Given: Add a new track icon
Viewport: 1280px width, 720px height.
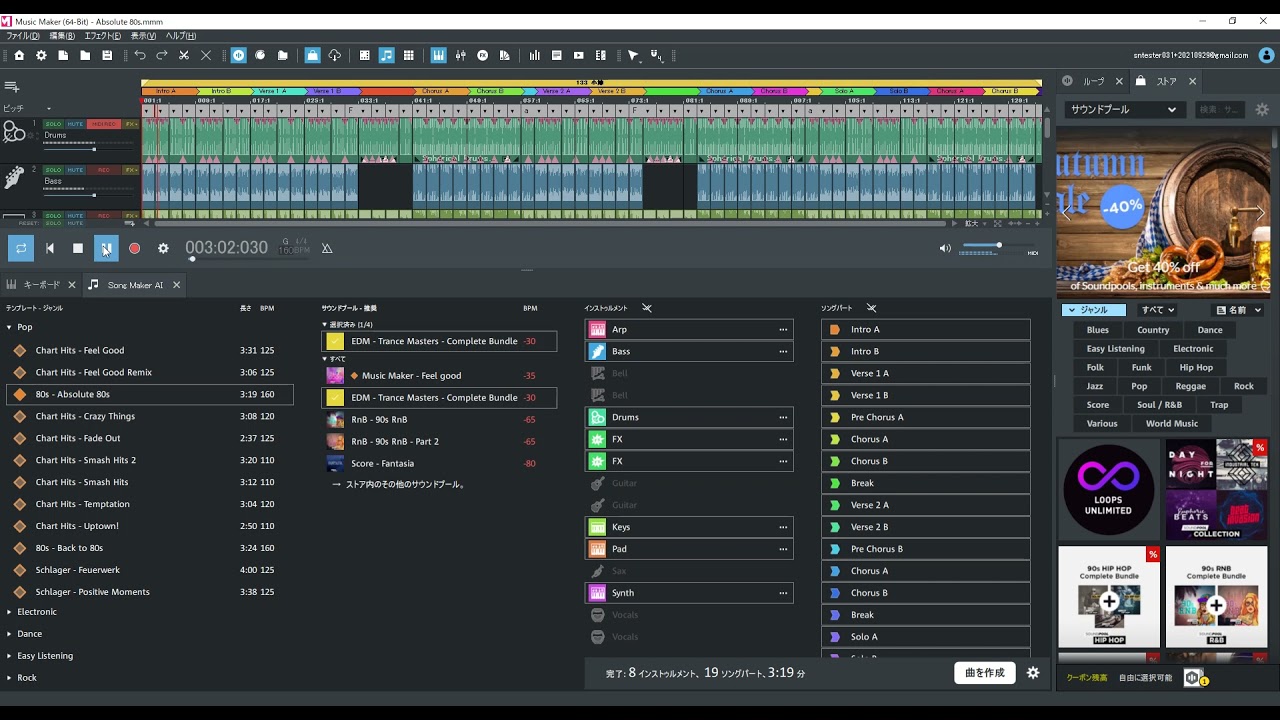Looking at the screenshot, I should tap(13, 87).
